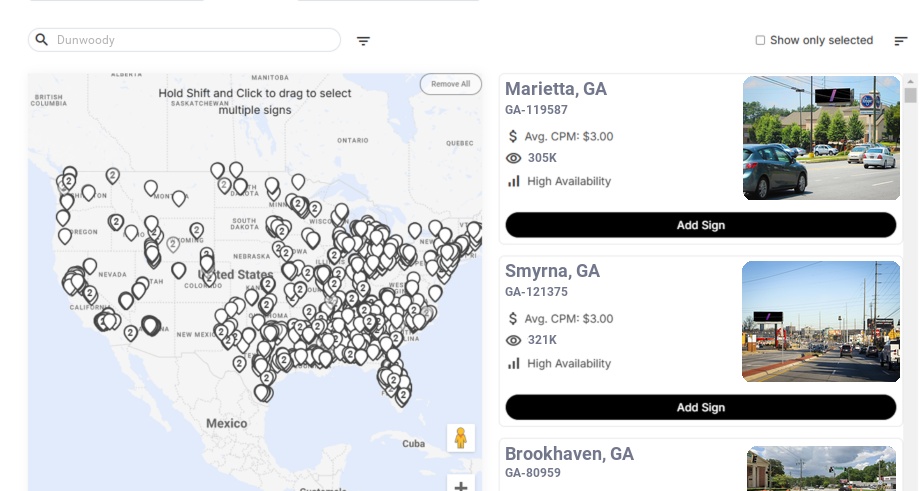
Task: Open the Brookhaven, GA listing title
Action: click(569, 454)
